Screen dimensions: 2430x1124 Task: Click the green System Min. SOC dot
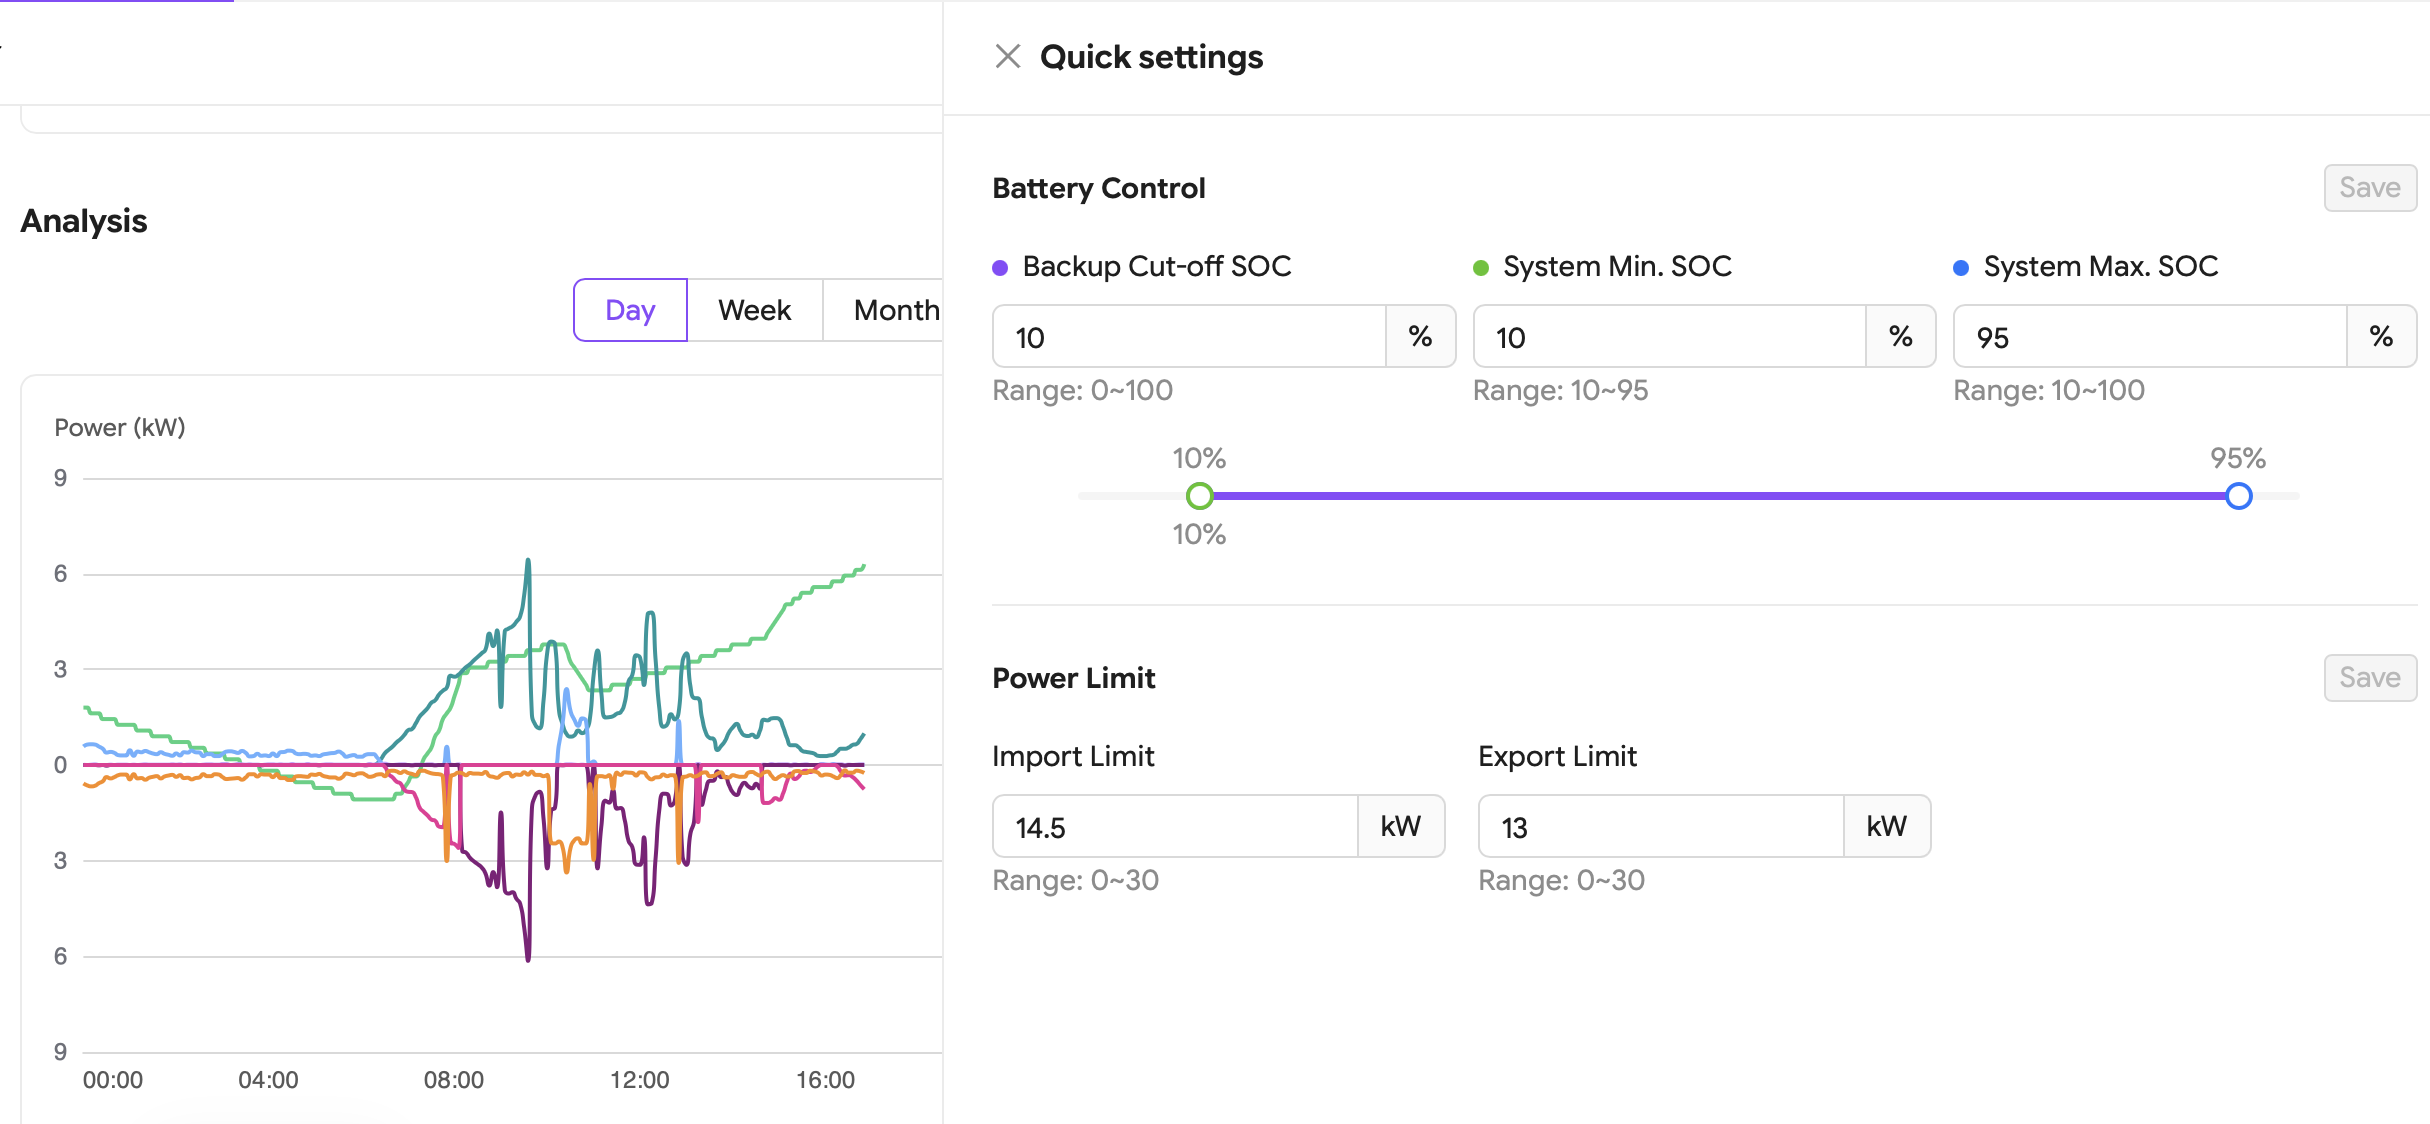click(1481, 268)
